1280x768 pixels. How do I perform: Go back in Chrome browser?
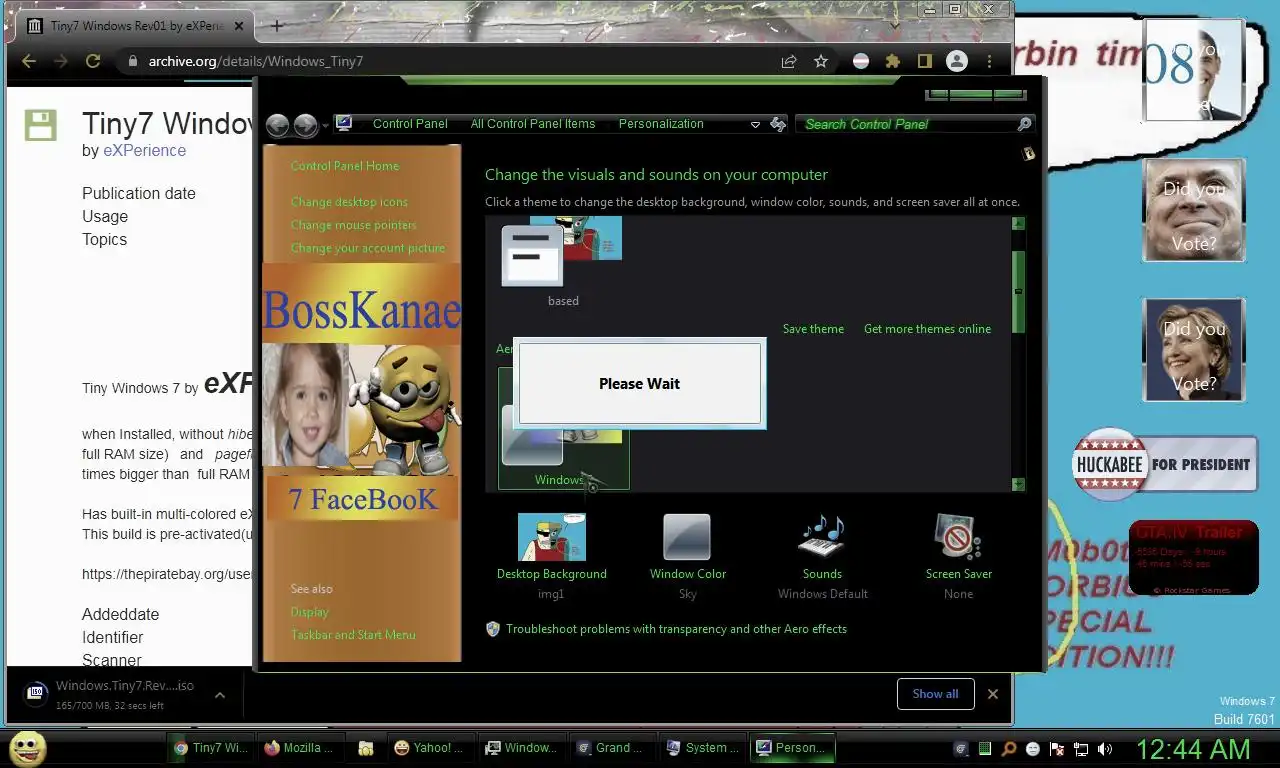[29, 61]
